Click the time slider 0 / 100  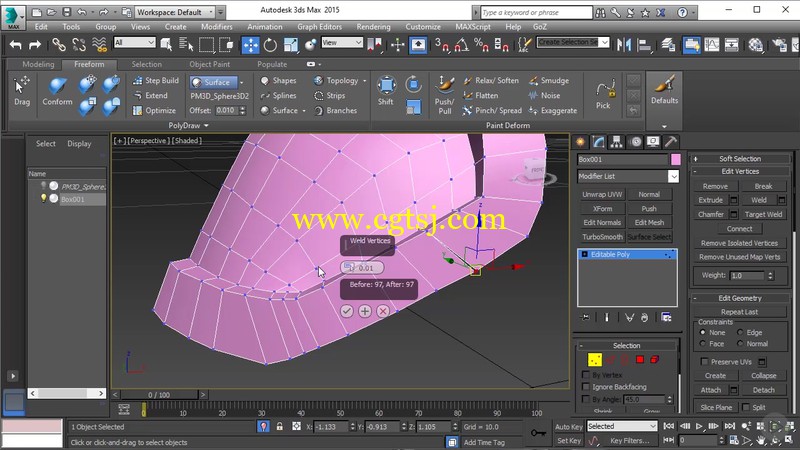159,394
